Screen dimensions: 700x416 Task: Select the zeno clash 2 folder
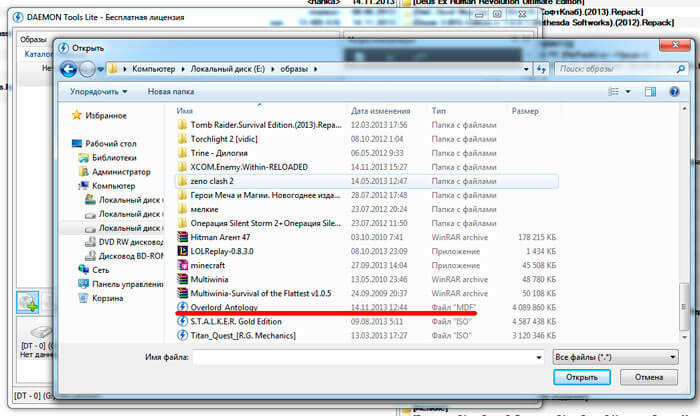tap(366, 181)
